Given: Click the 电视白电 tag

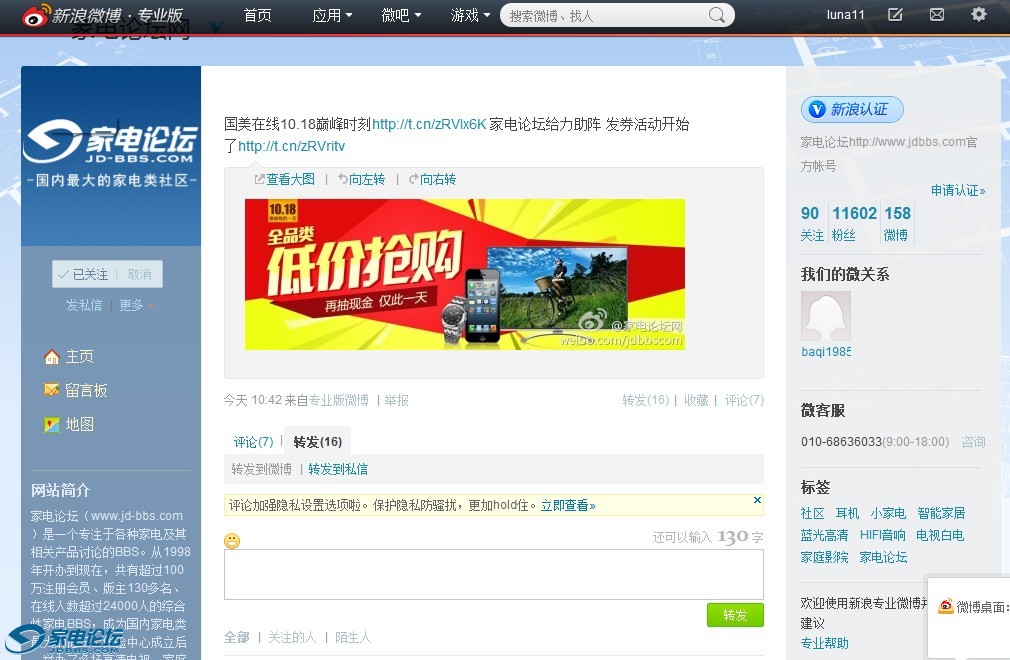Looking at the screenshot, I should 940,535.
